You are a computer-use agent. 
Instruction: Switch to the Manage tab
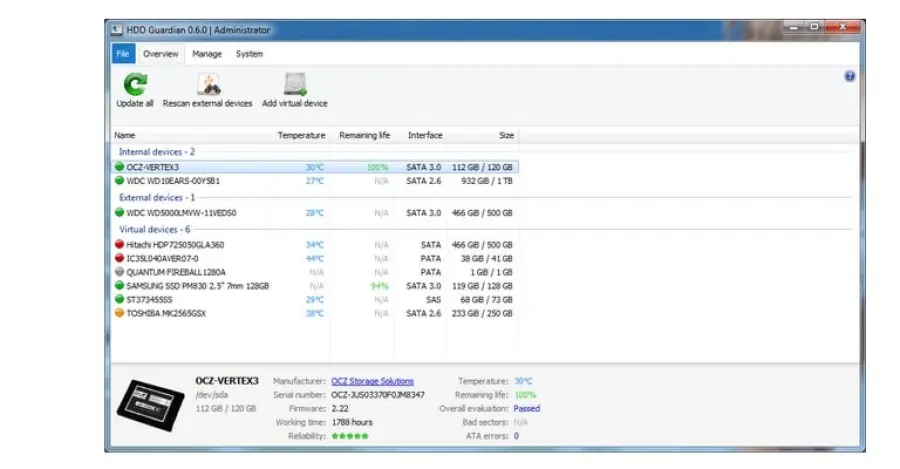[x=207, y=53]
